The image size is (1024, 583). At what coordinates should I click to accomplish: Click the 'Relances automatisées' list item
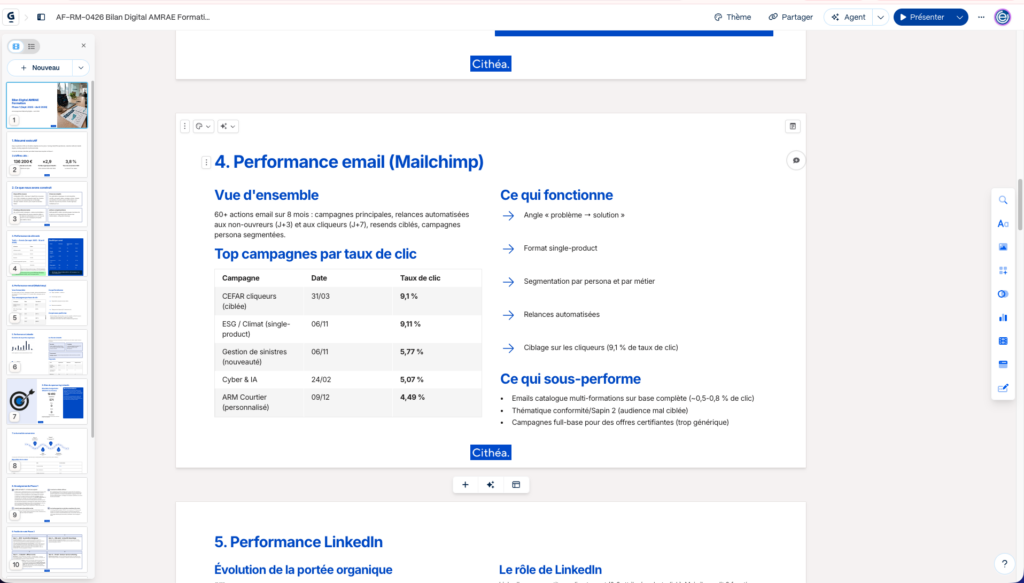[x=561, y=315]
